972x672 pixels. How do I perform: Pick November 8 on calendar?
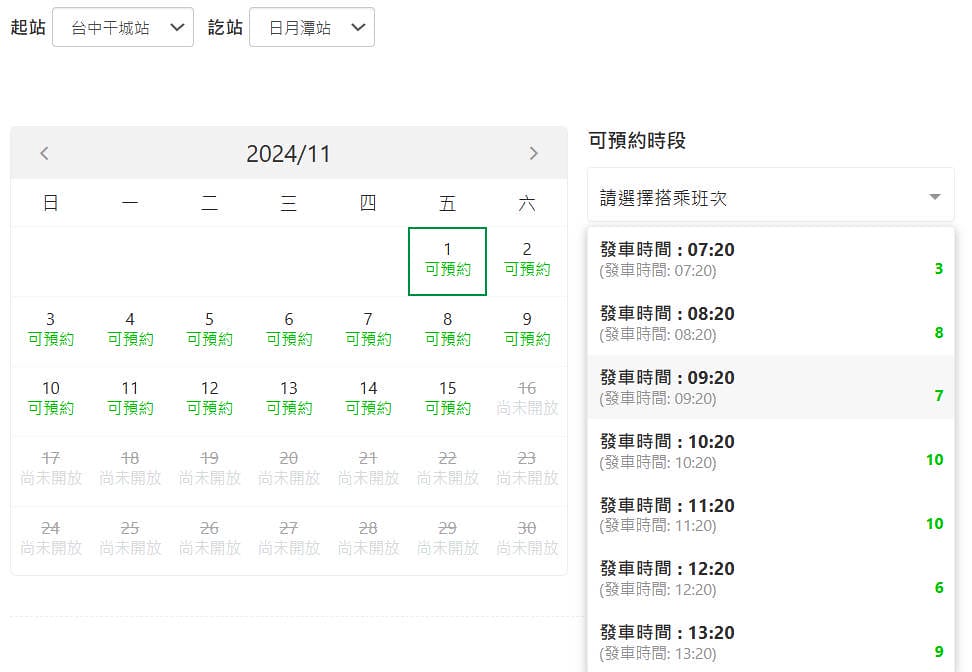[448, 330]
